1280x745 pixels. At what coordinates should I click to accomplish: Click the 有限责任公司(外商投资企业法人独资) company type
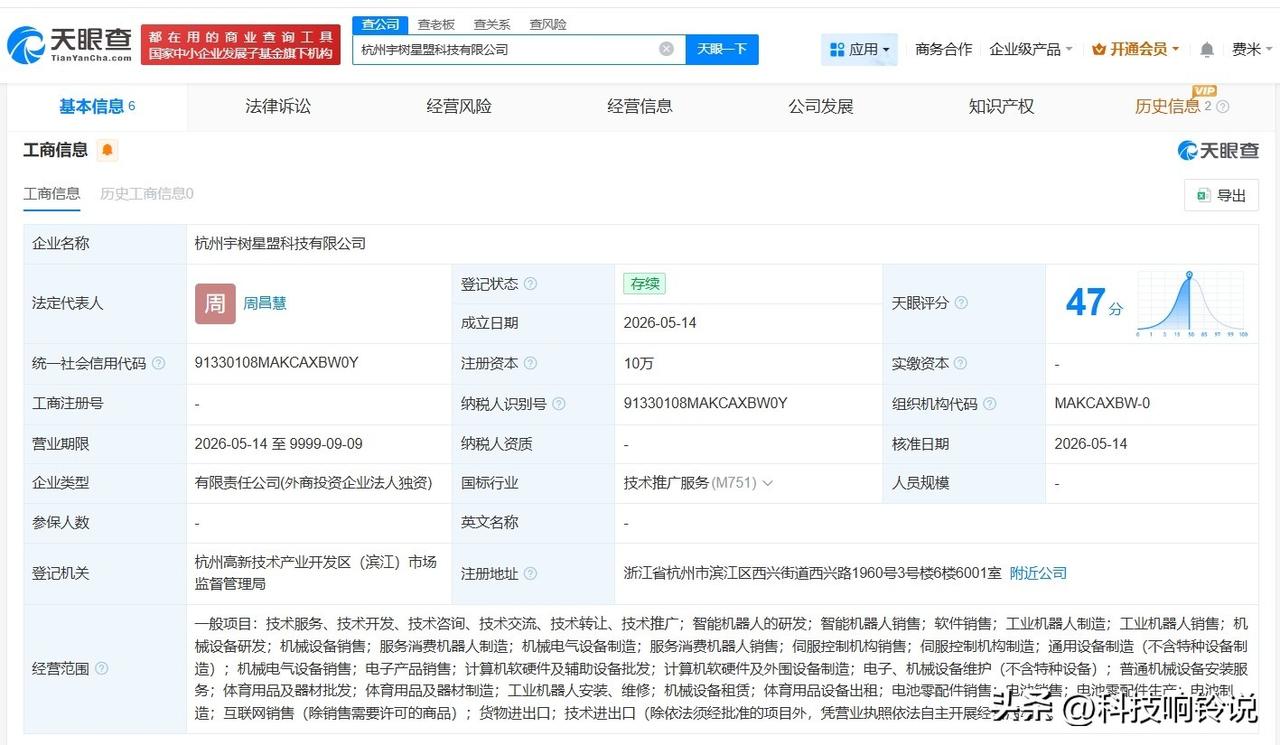(314, 483)
